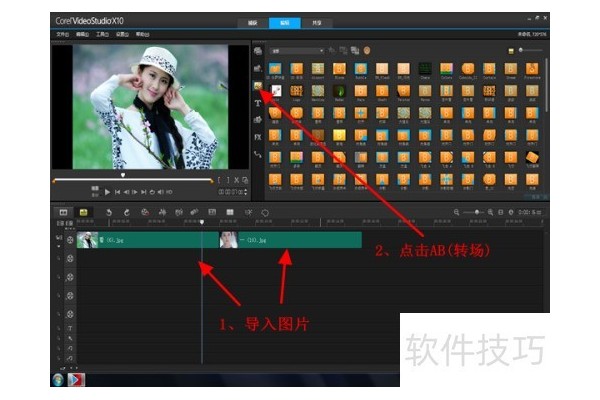Open the Tools menu
This screenshot has height=400, width=600.
pyautogui.click(x=102, y=34)
